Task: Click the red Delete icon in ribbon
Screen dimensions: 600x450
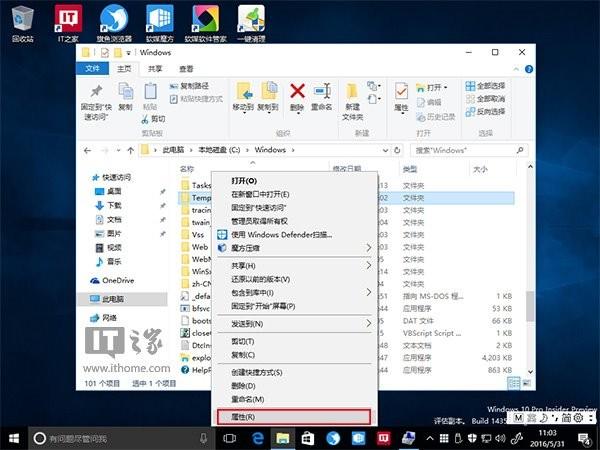Action: pos(297,91)
